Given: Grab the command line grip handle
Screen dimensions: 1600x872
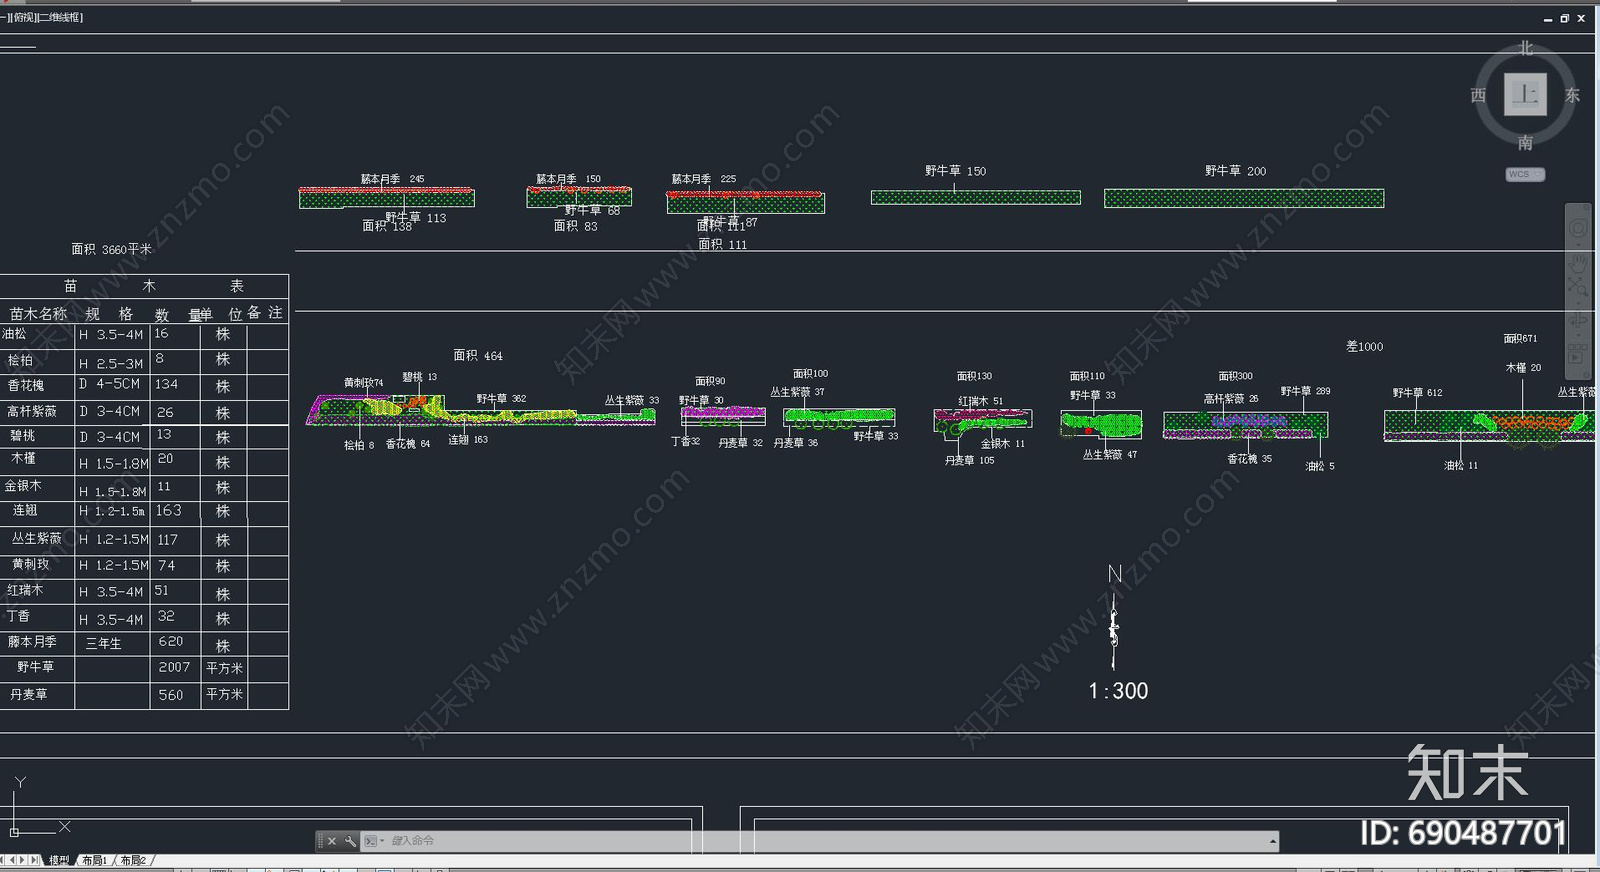Looking at the screenshot, I should 320,841.
